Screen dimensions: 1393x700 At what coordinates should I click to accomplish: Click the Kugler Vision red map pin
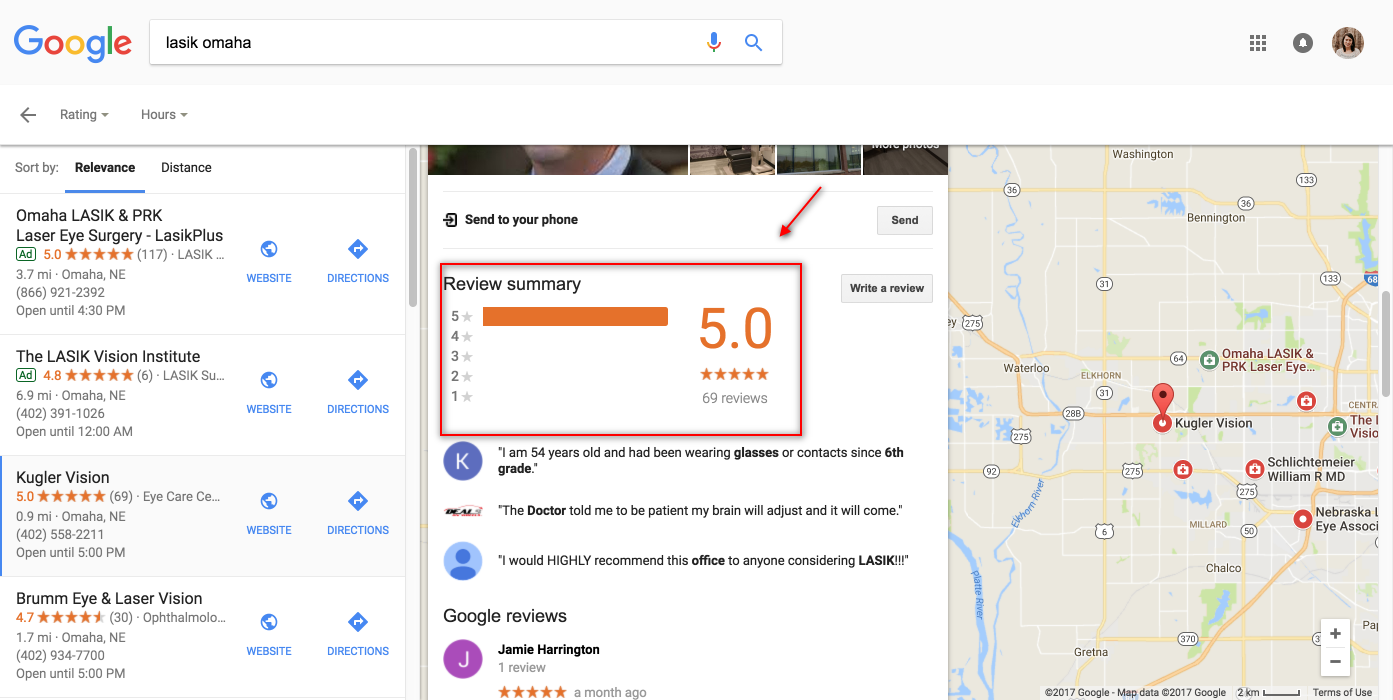tap(1162, 407)
